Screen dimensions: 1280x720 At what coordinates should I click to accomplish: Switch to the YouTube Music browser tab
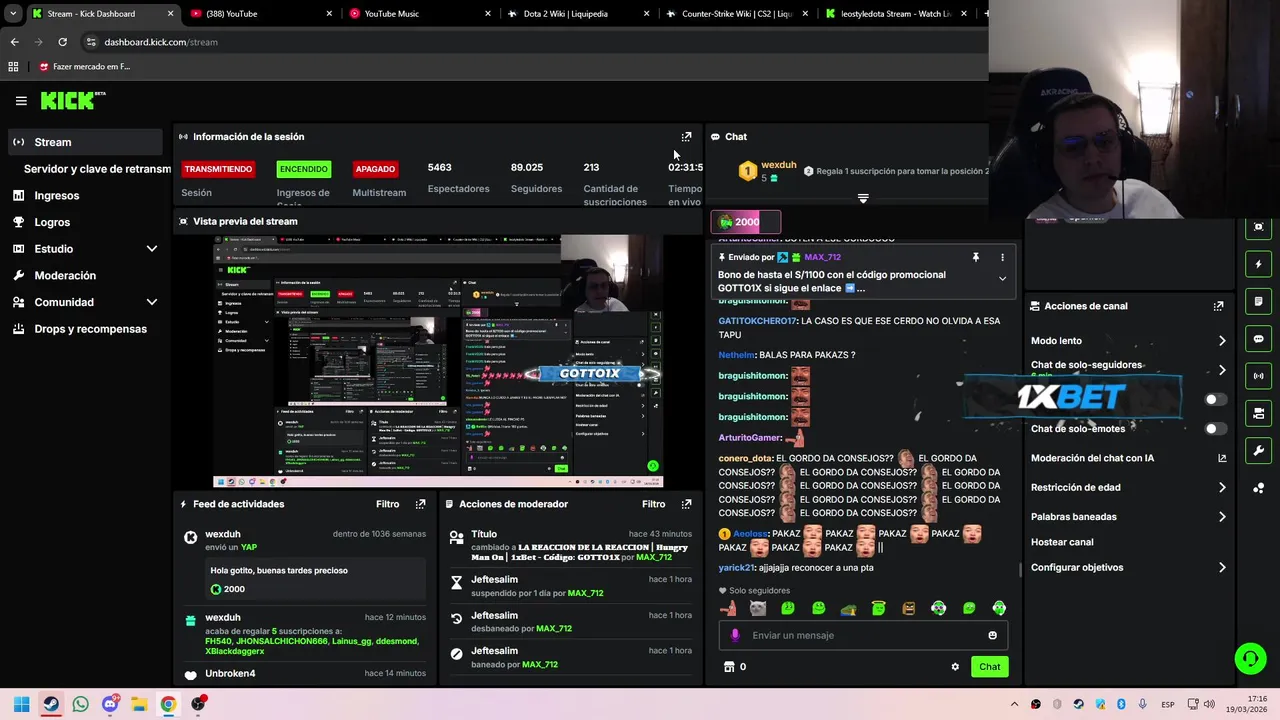(420, 14)
